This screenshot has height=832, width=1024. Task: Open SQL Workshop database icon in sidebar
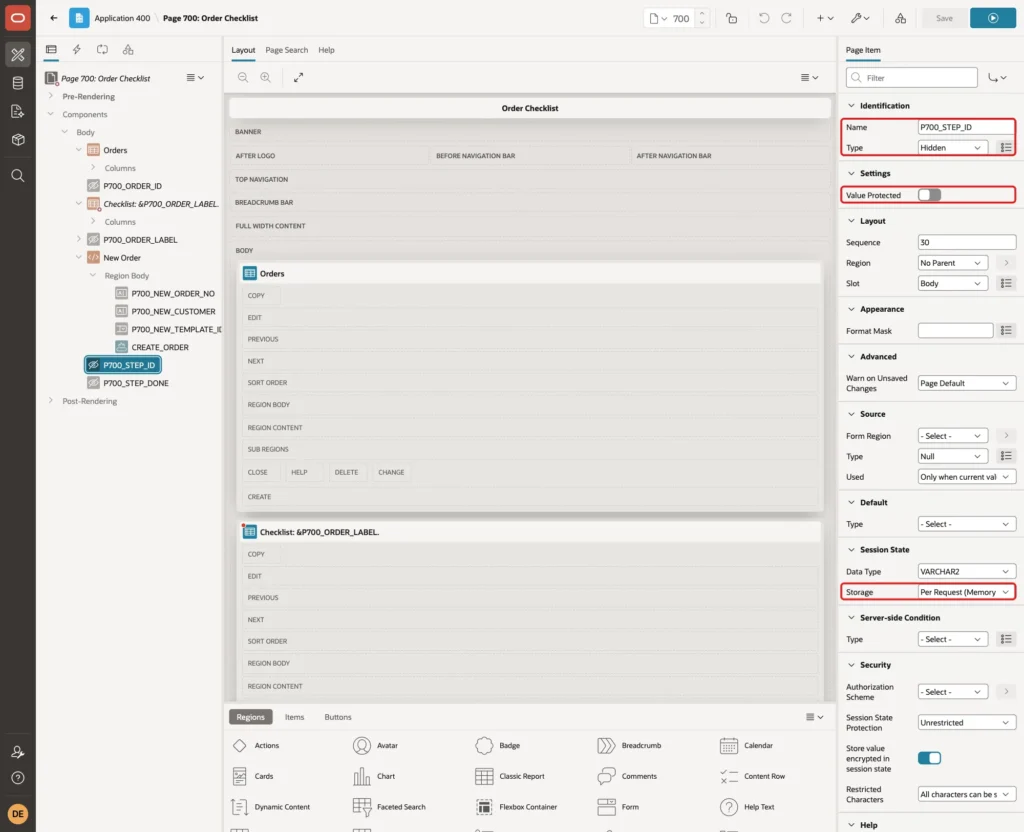pos(18,83)
